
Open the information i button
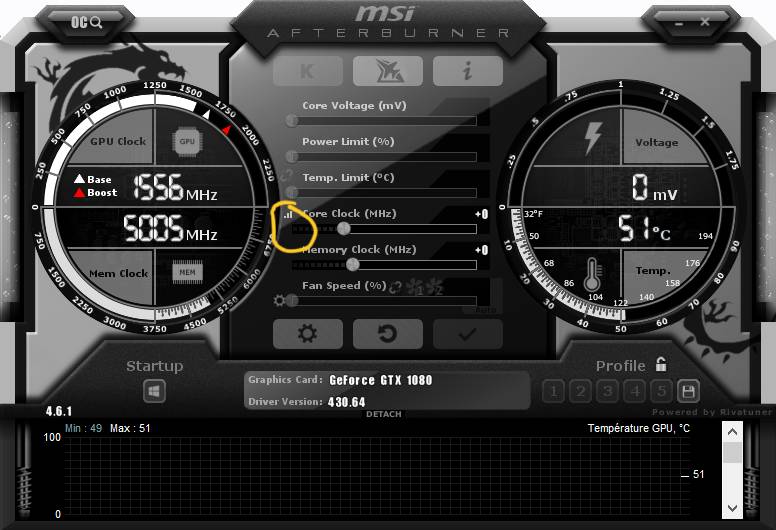tap(468, 71)
